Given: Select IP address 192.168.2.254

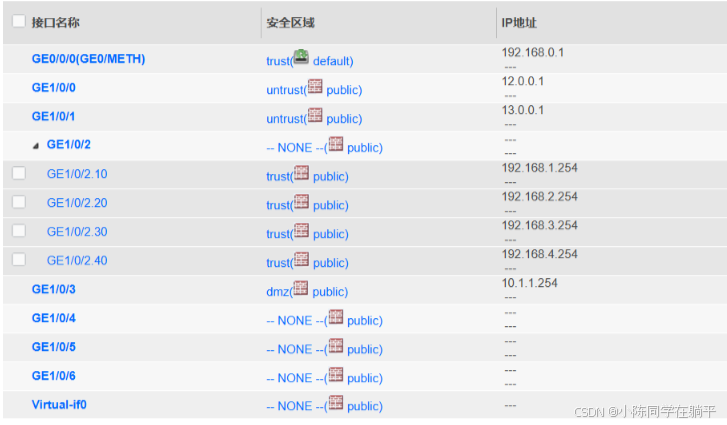Looking at the screenshot, I should click(x=540, y=197).
